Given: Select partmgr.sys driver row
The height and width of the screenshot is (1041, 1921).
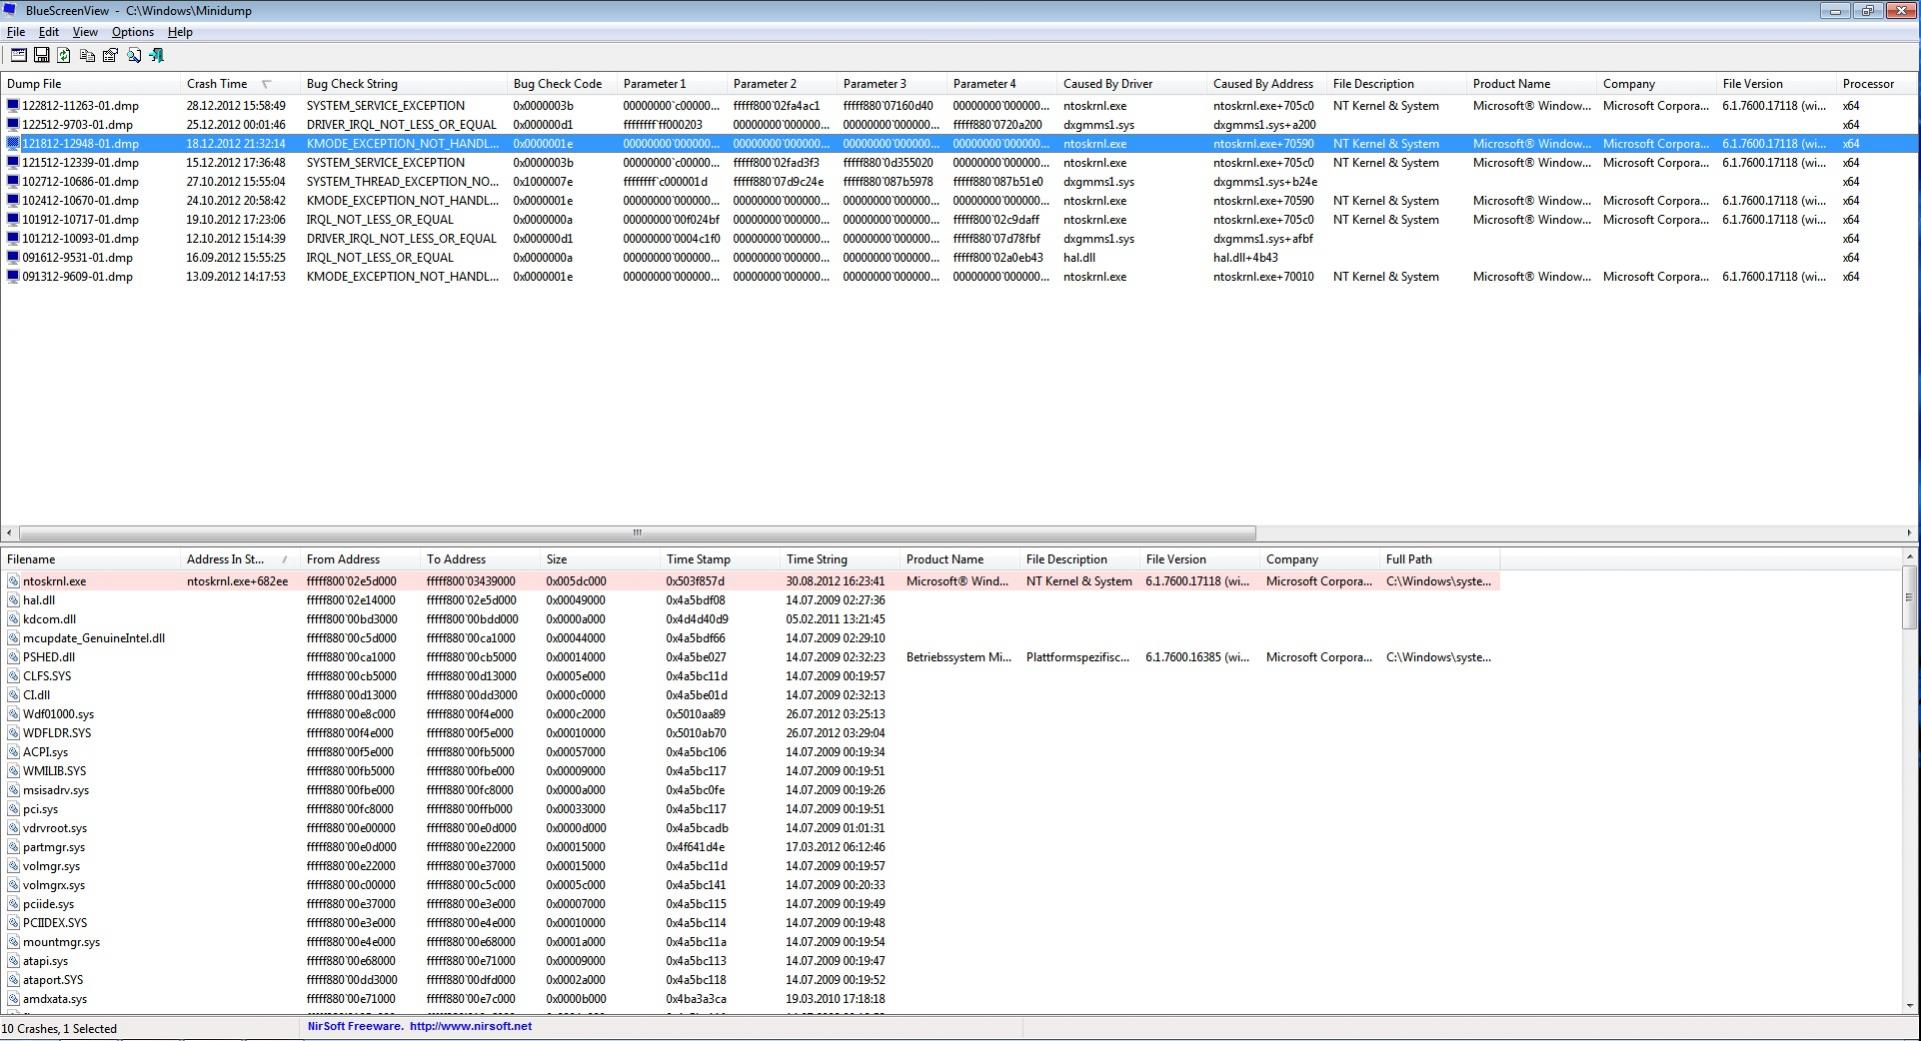Looking at the screenshot, I should click(x=750, y=847).
